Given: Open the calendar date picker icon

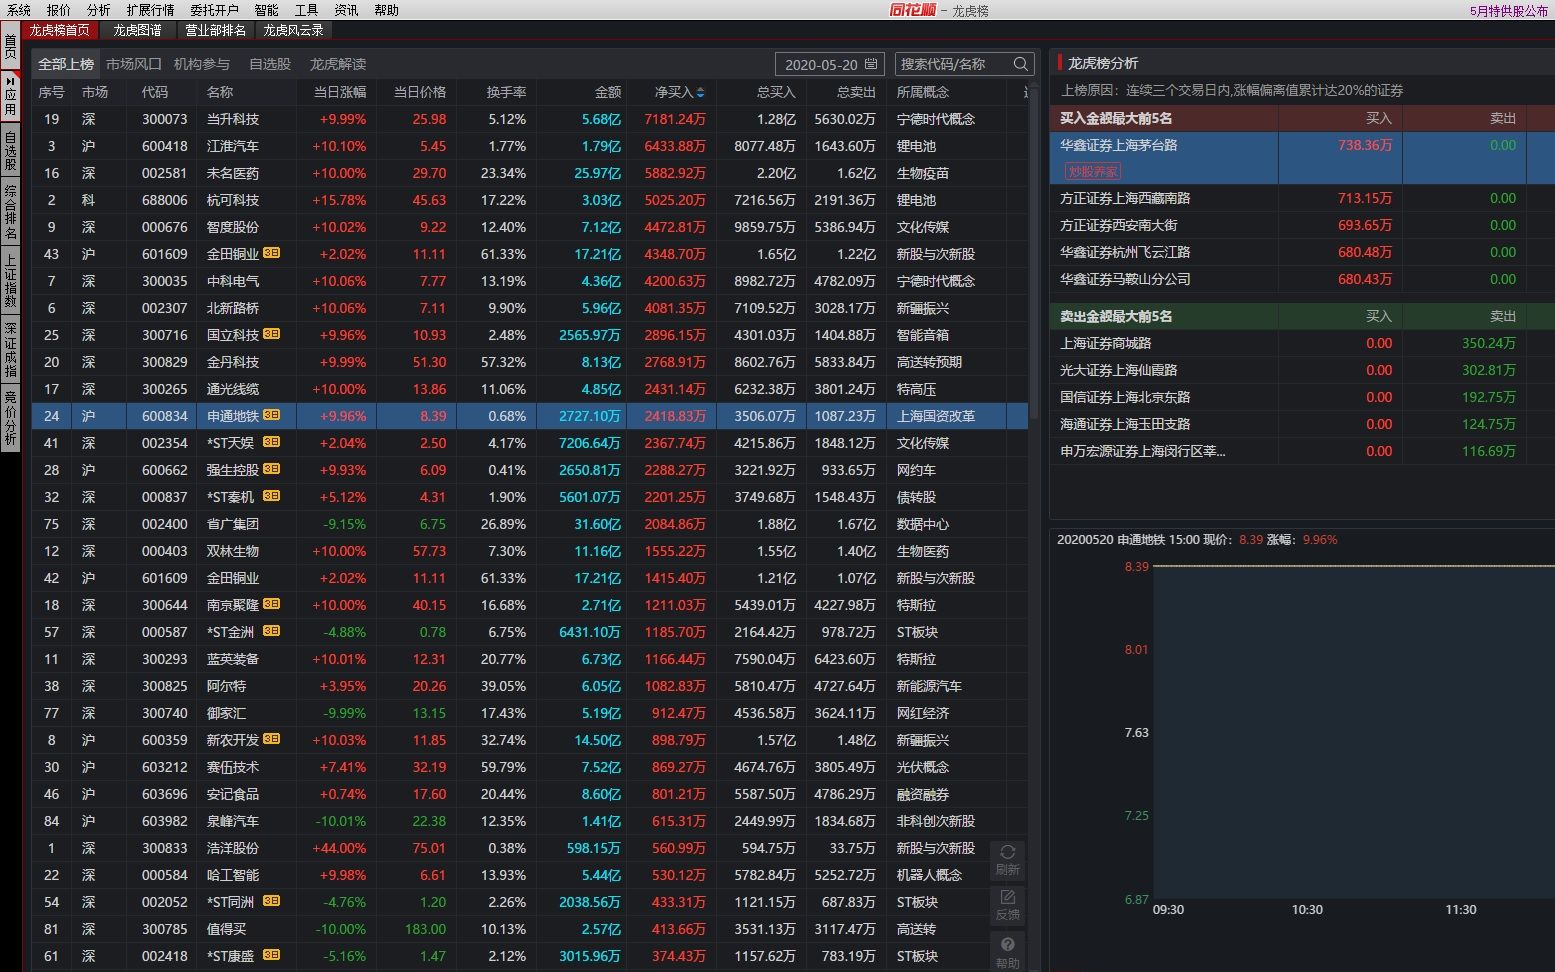Looking at the screenshot, I should 871,64.
